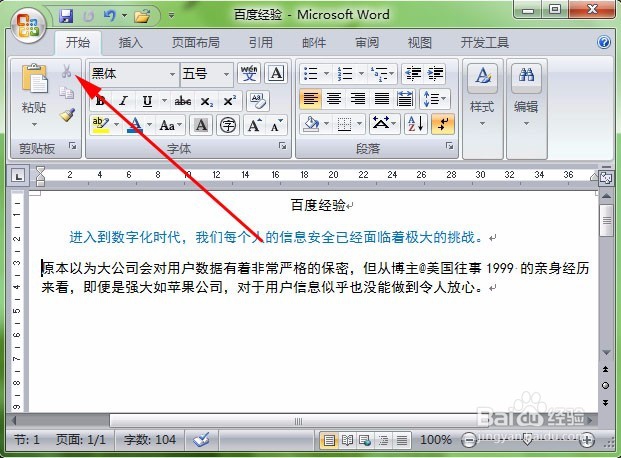The height and width of the screenshot is (458, 621).
Task: Shrink font size with small A icon
Action: pyautogui.click(x=276, y=126)
